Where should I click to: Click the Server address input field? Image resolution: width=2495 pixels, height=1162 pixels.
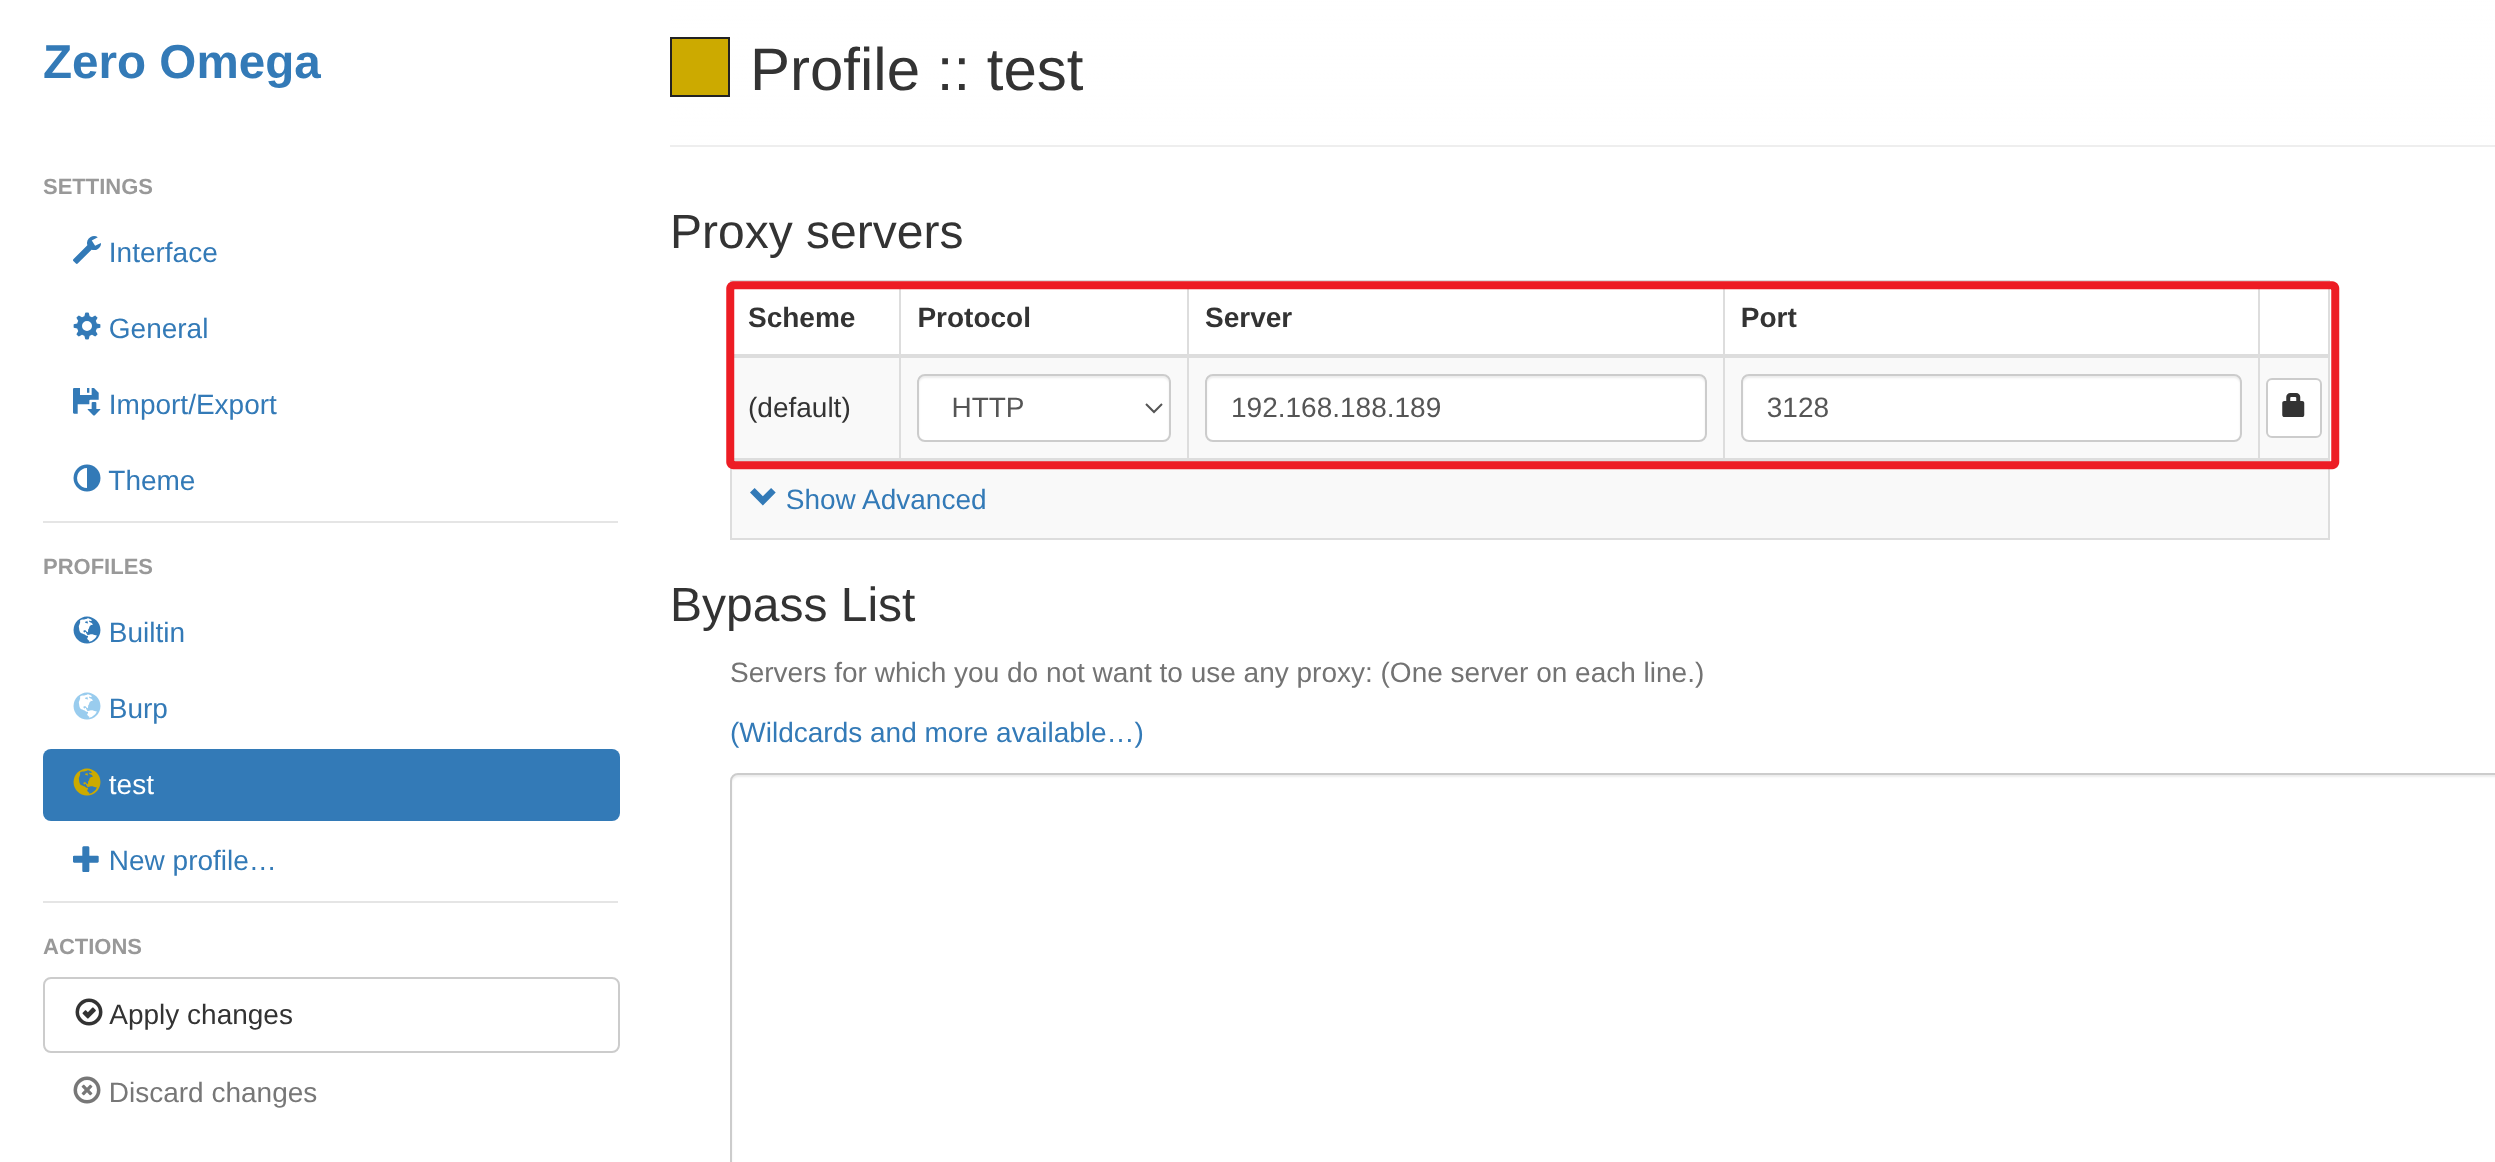coord(1454,408)
